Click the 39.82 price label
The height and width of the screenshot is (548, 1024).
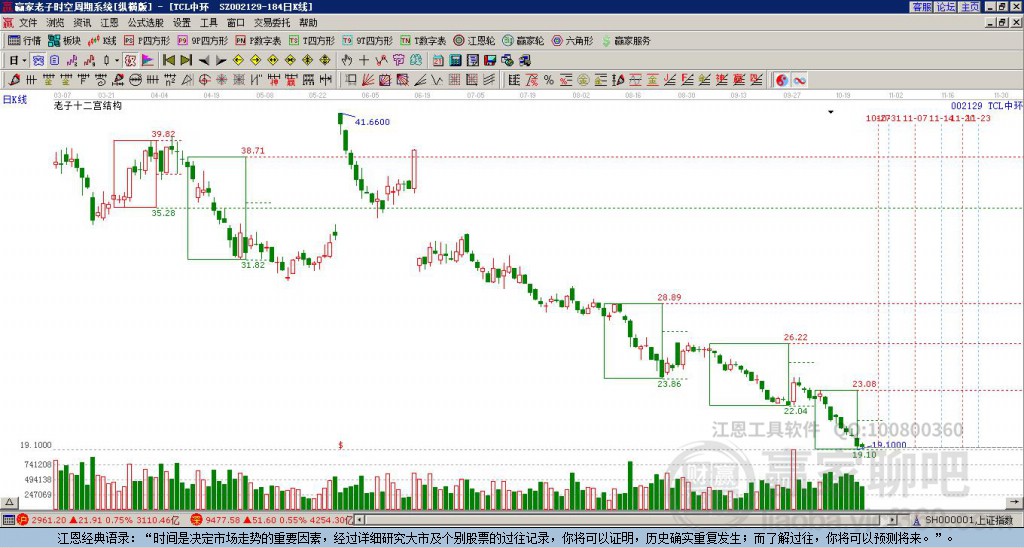pyautogui.click(x=163, y=134)
